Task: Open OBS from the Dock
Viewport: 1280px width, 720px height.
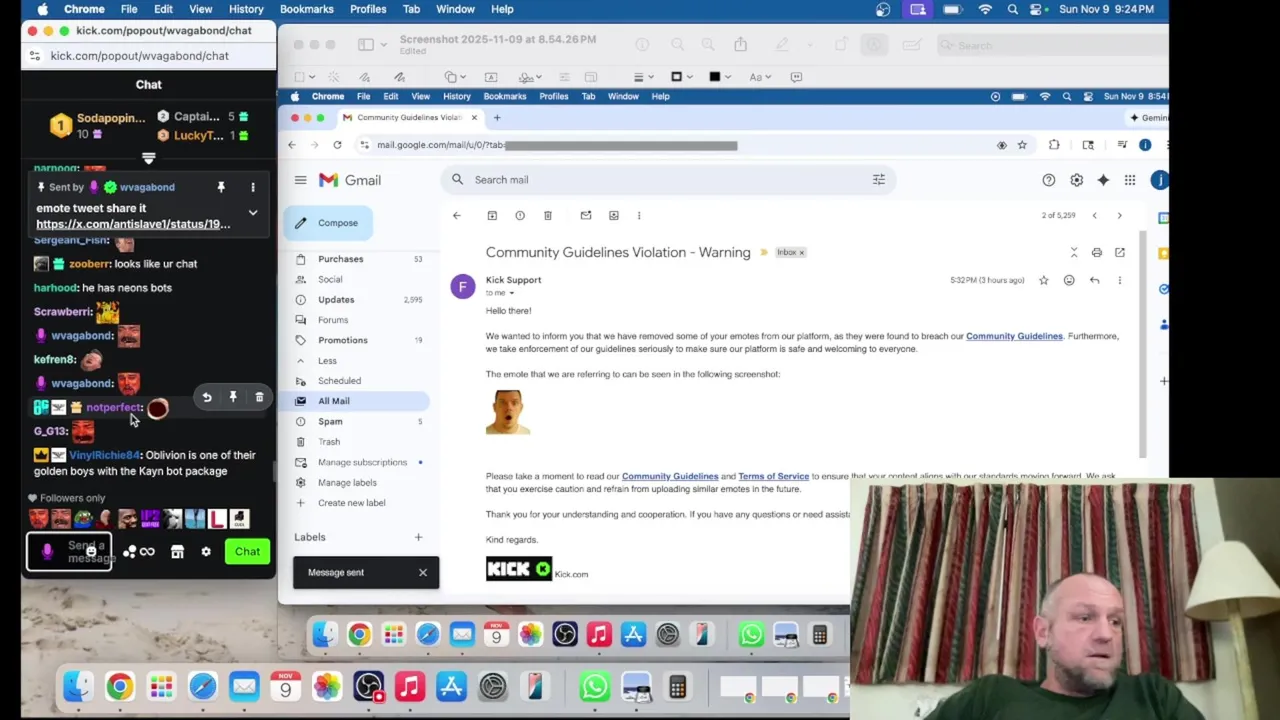Action: tap(368, 686)
